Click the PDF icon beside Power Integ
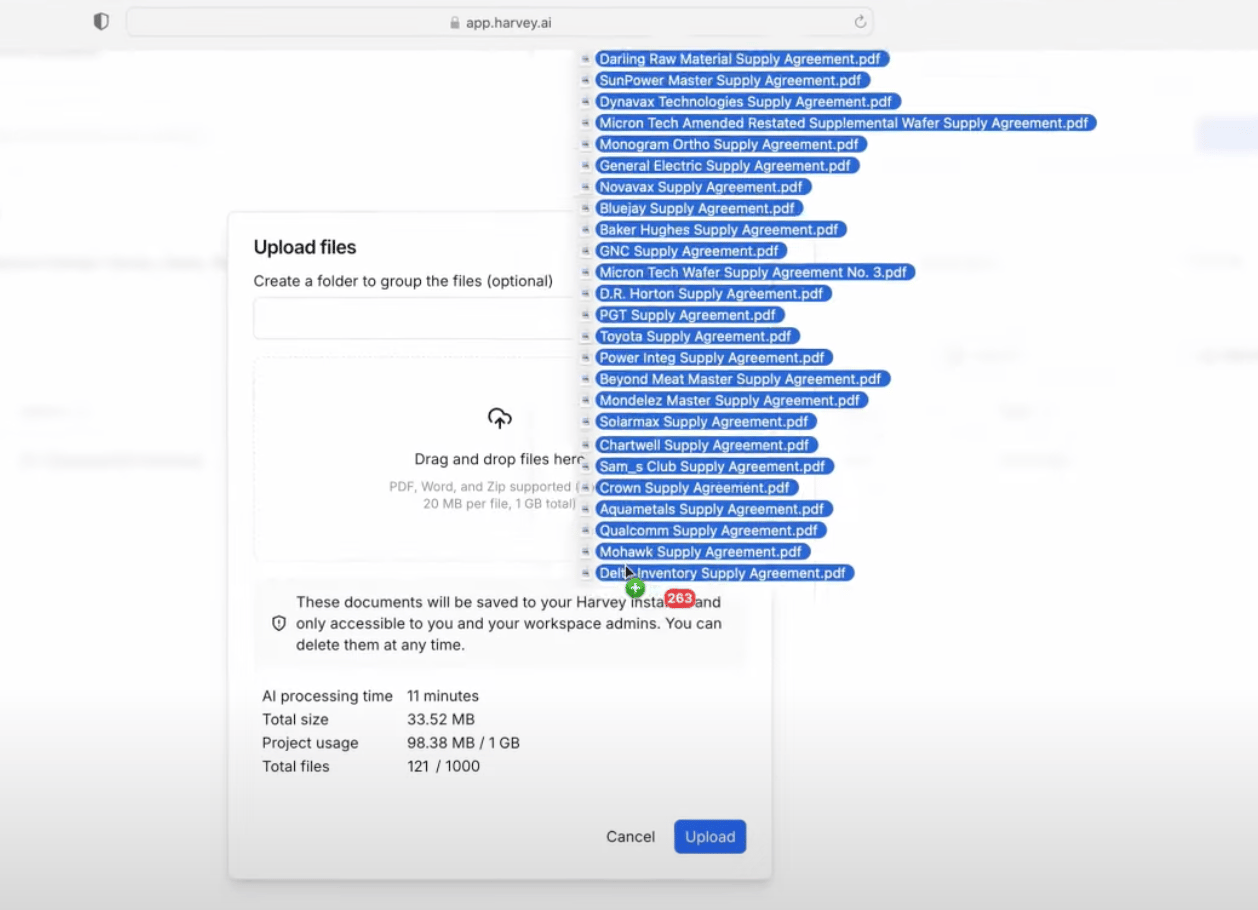The image size is (1258, 910). (586, 357)
